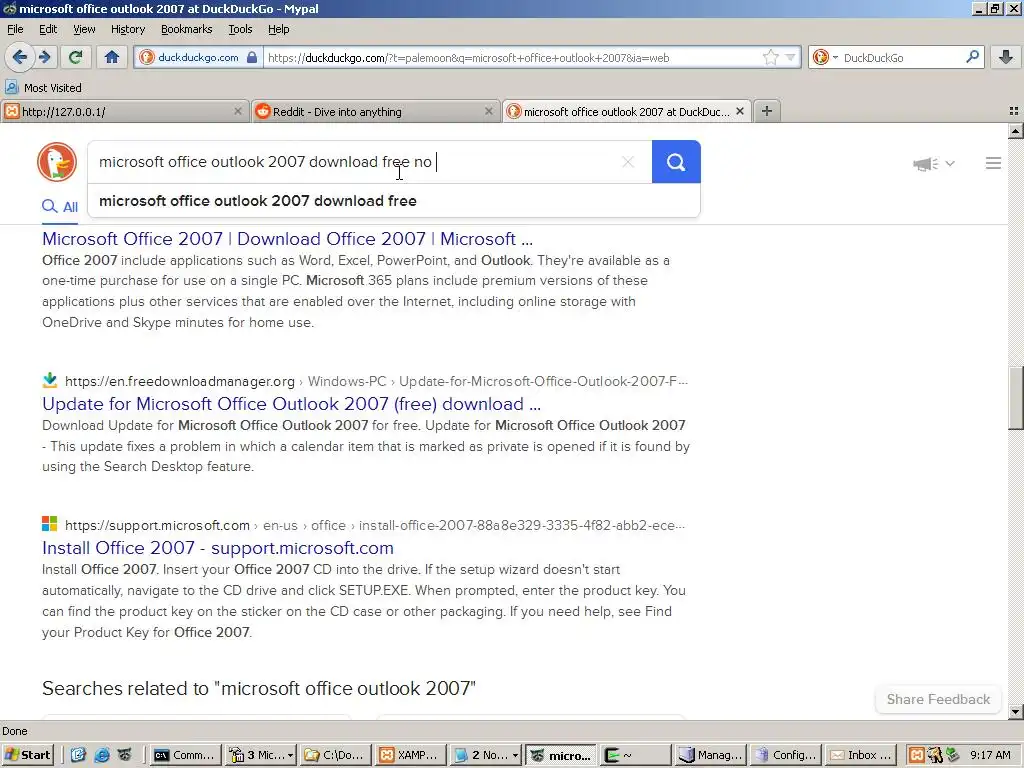Switch to the XAMPP taskbar window

[411, 755]
